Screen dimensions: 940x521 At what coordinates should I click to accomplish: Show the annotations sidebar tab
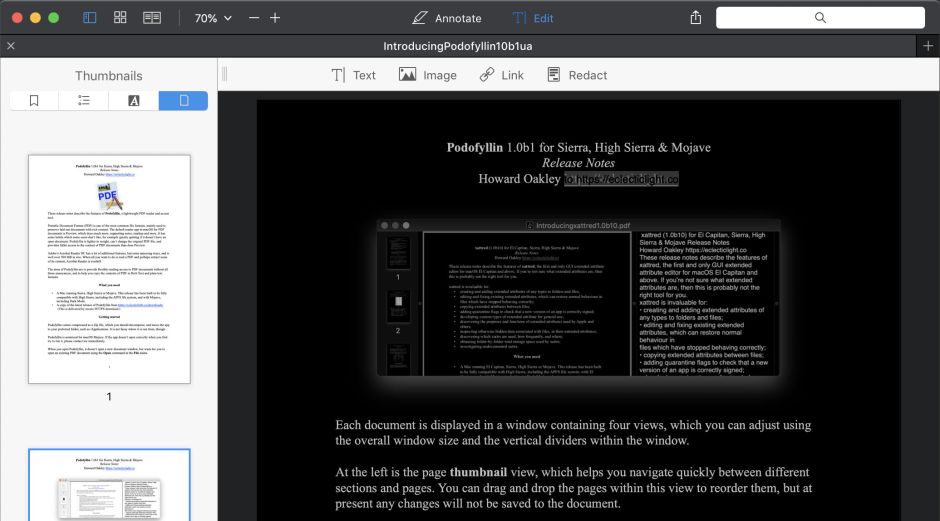click(x=133, y=100)
